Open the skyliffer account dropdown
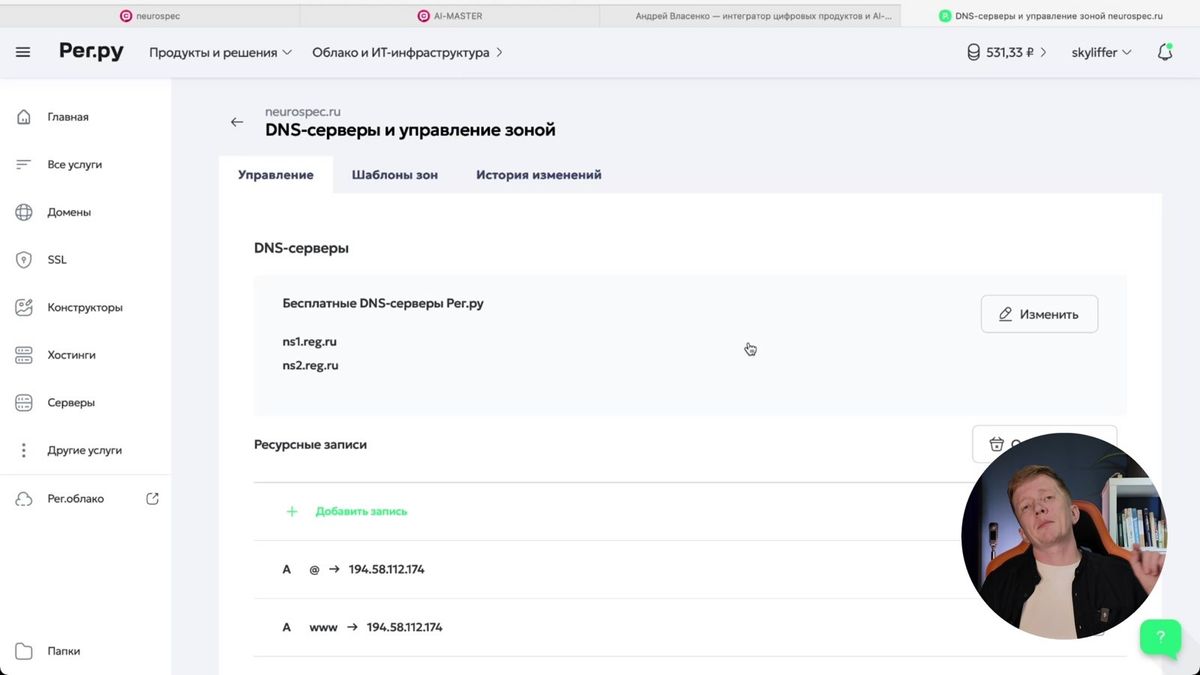 pyautogui.click(x=1101, y=52)
